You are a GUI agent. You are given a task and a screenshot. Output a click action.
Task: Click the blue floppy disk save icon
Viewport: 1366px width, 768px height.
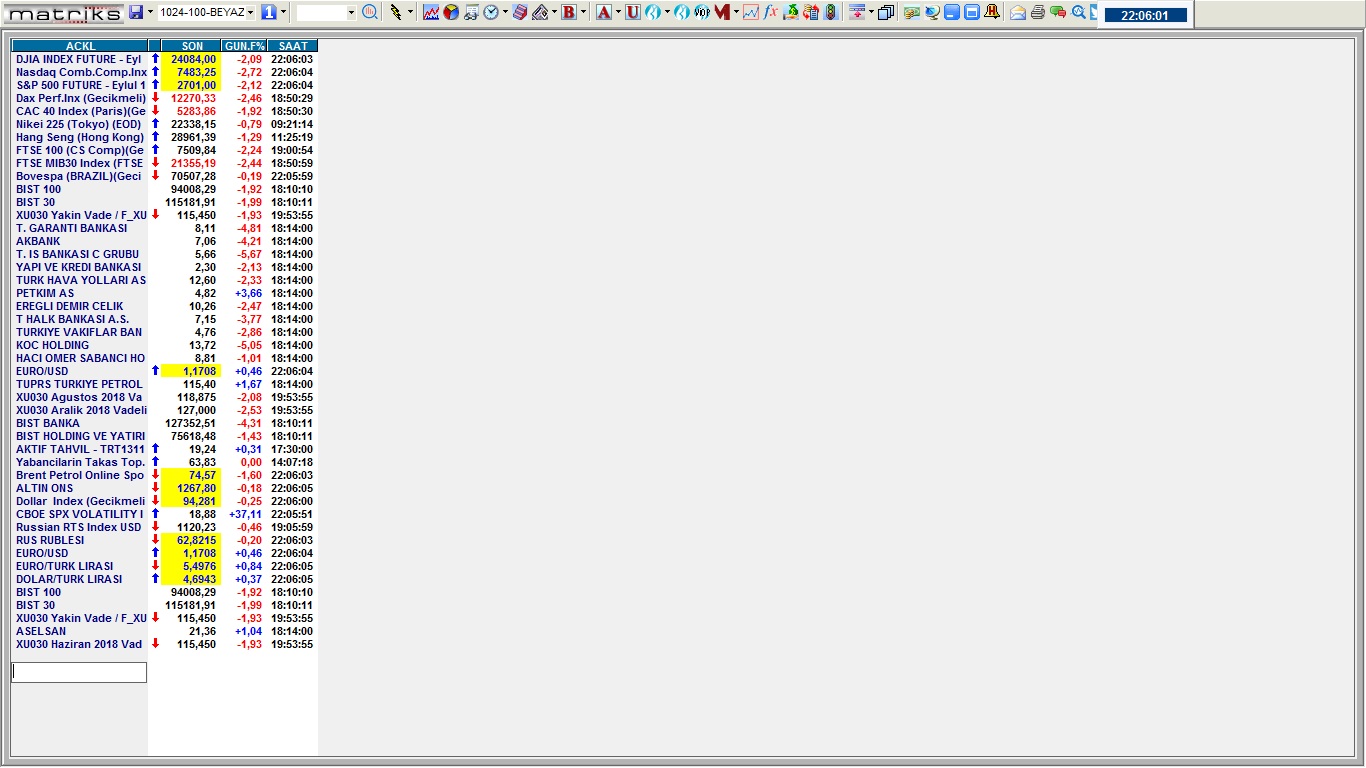pos(136,12)
